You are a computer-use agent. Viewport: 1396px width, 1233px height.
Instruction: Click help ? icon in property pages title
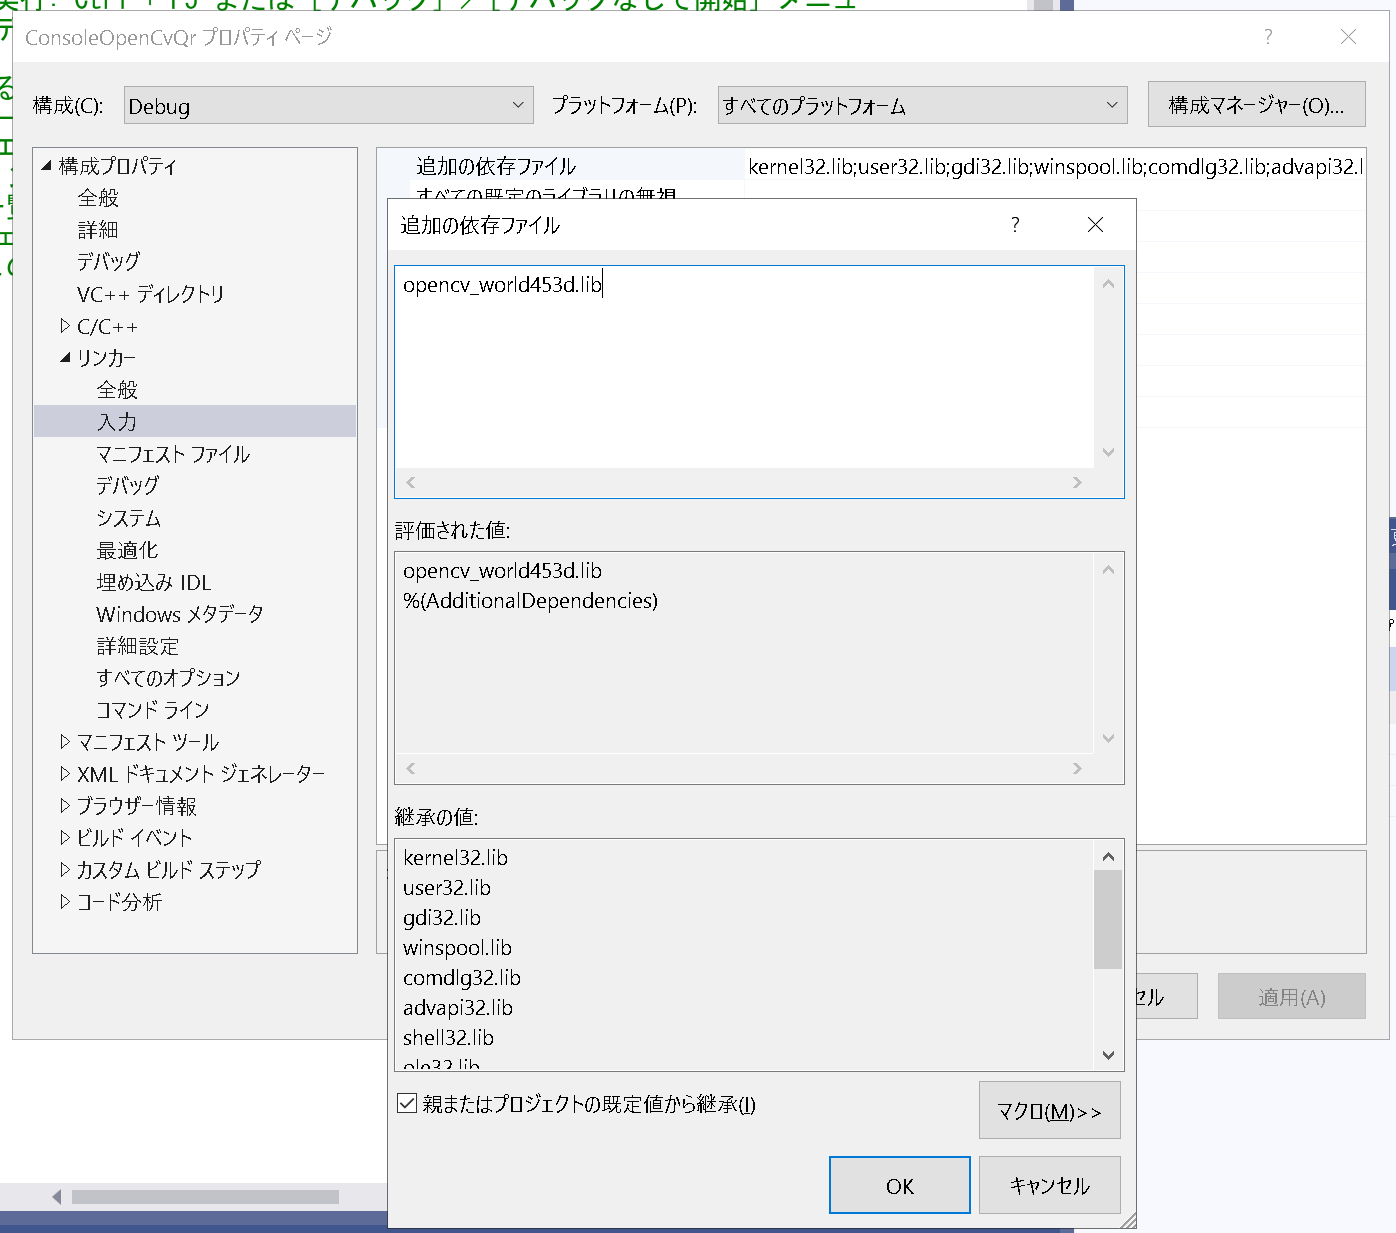coord(1268,37)
